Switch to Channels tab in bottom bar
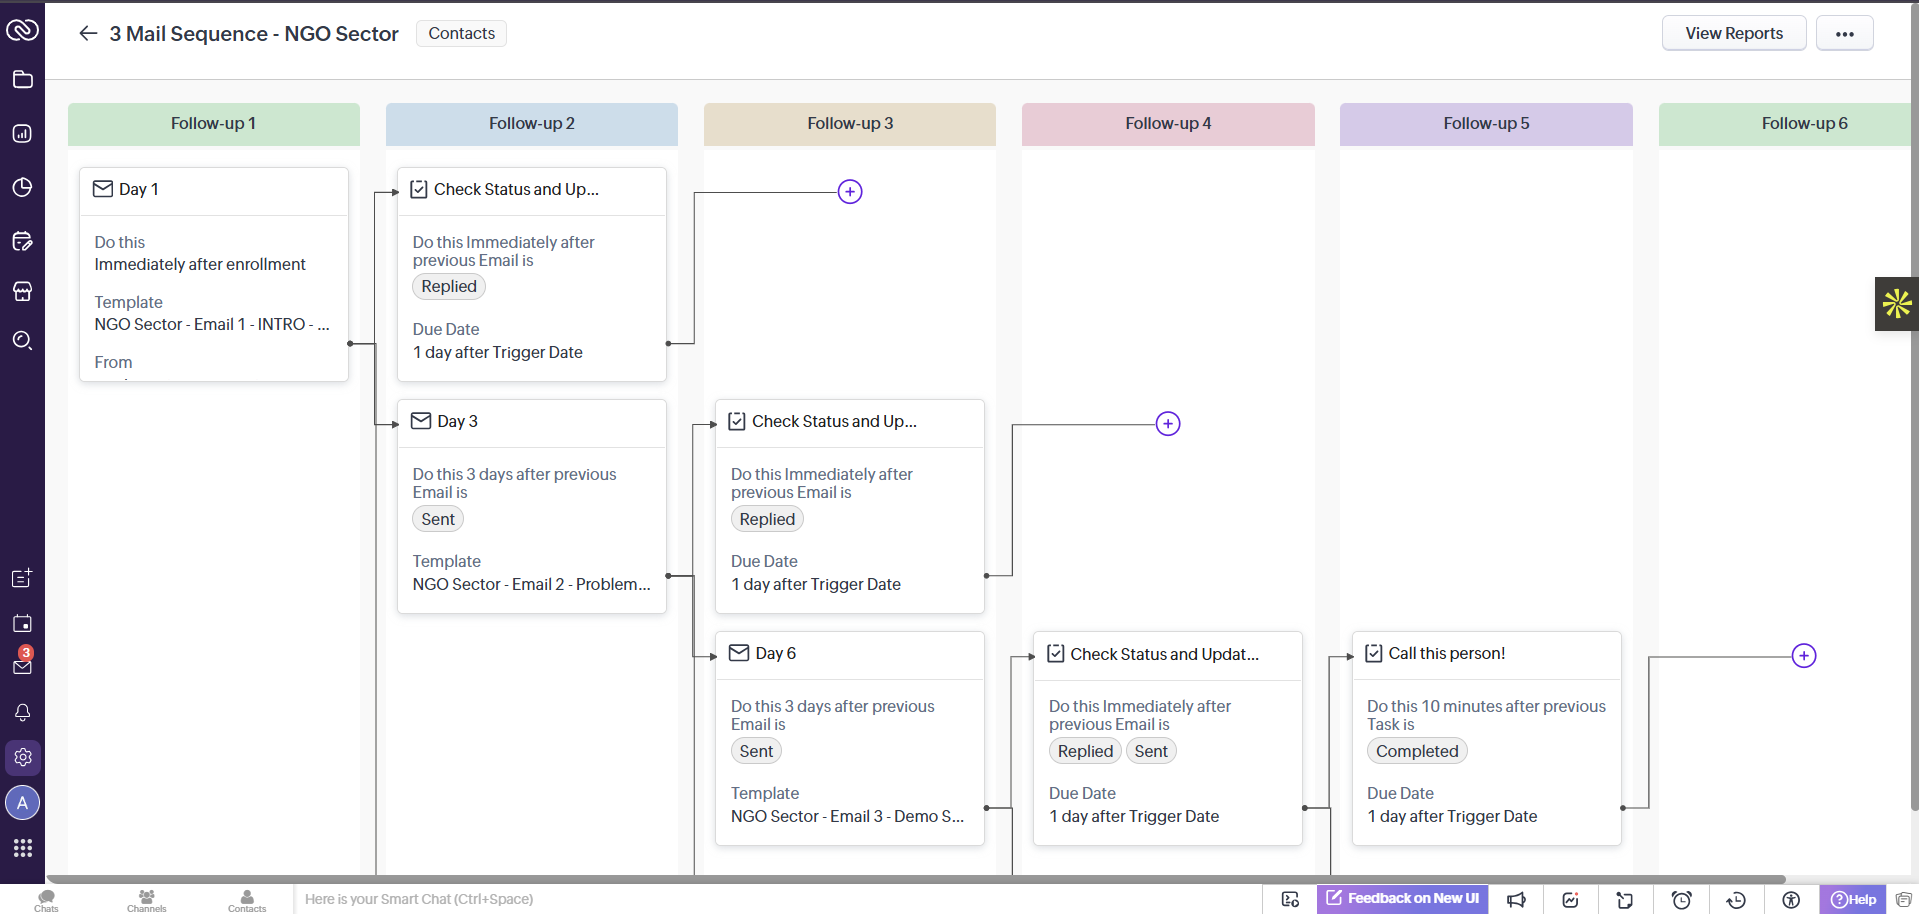Screen dimensions: 1919x914 click(146, 900)
